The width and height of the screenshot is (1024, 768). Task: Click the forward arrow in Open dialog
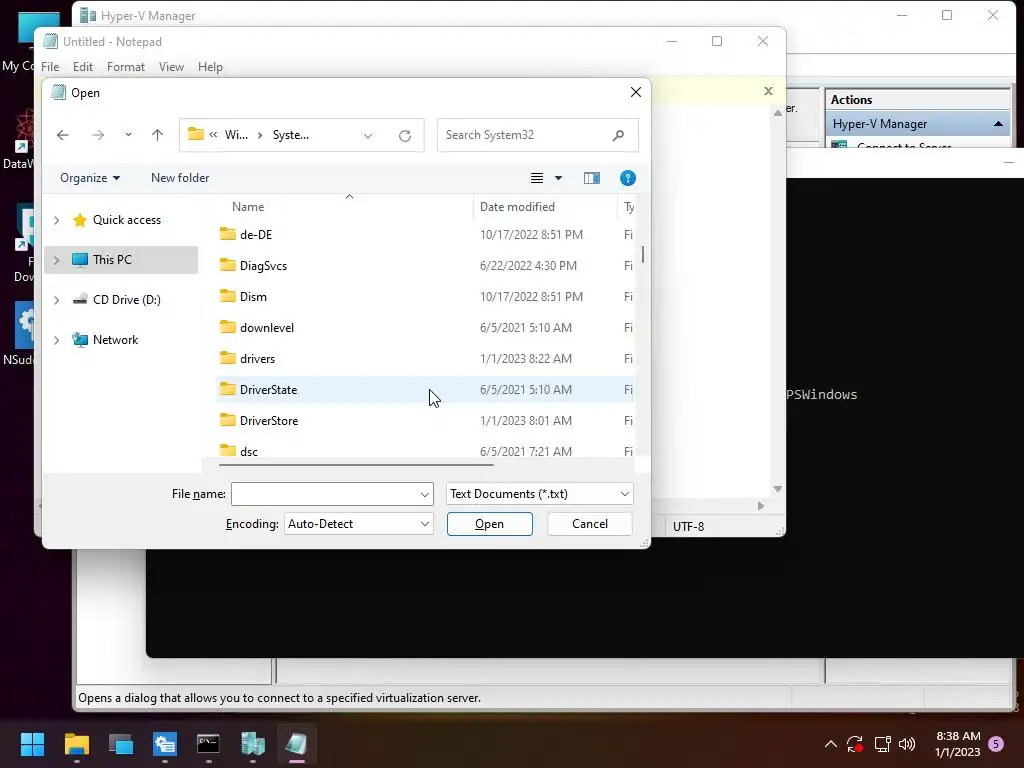tap(98, 135)
